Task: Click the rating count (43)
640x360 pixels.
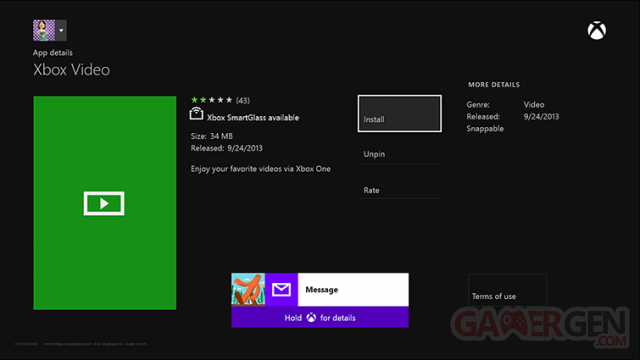Action: (x=243, y=100)
